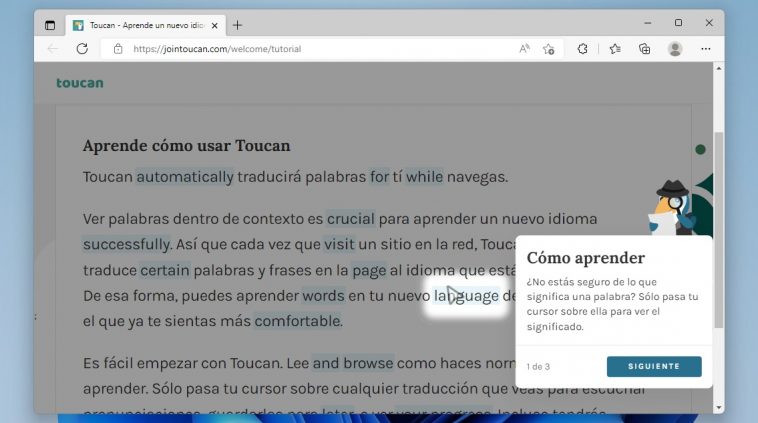Click the translated word 'automatically'
The width and height of the screenshot is (758, 423).
pyautogui.click(x=185, y=177)
